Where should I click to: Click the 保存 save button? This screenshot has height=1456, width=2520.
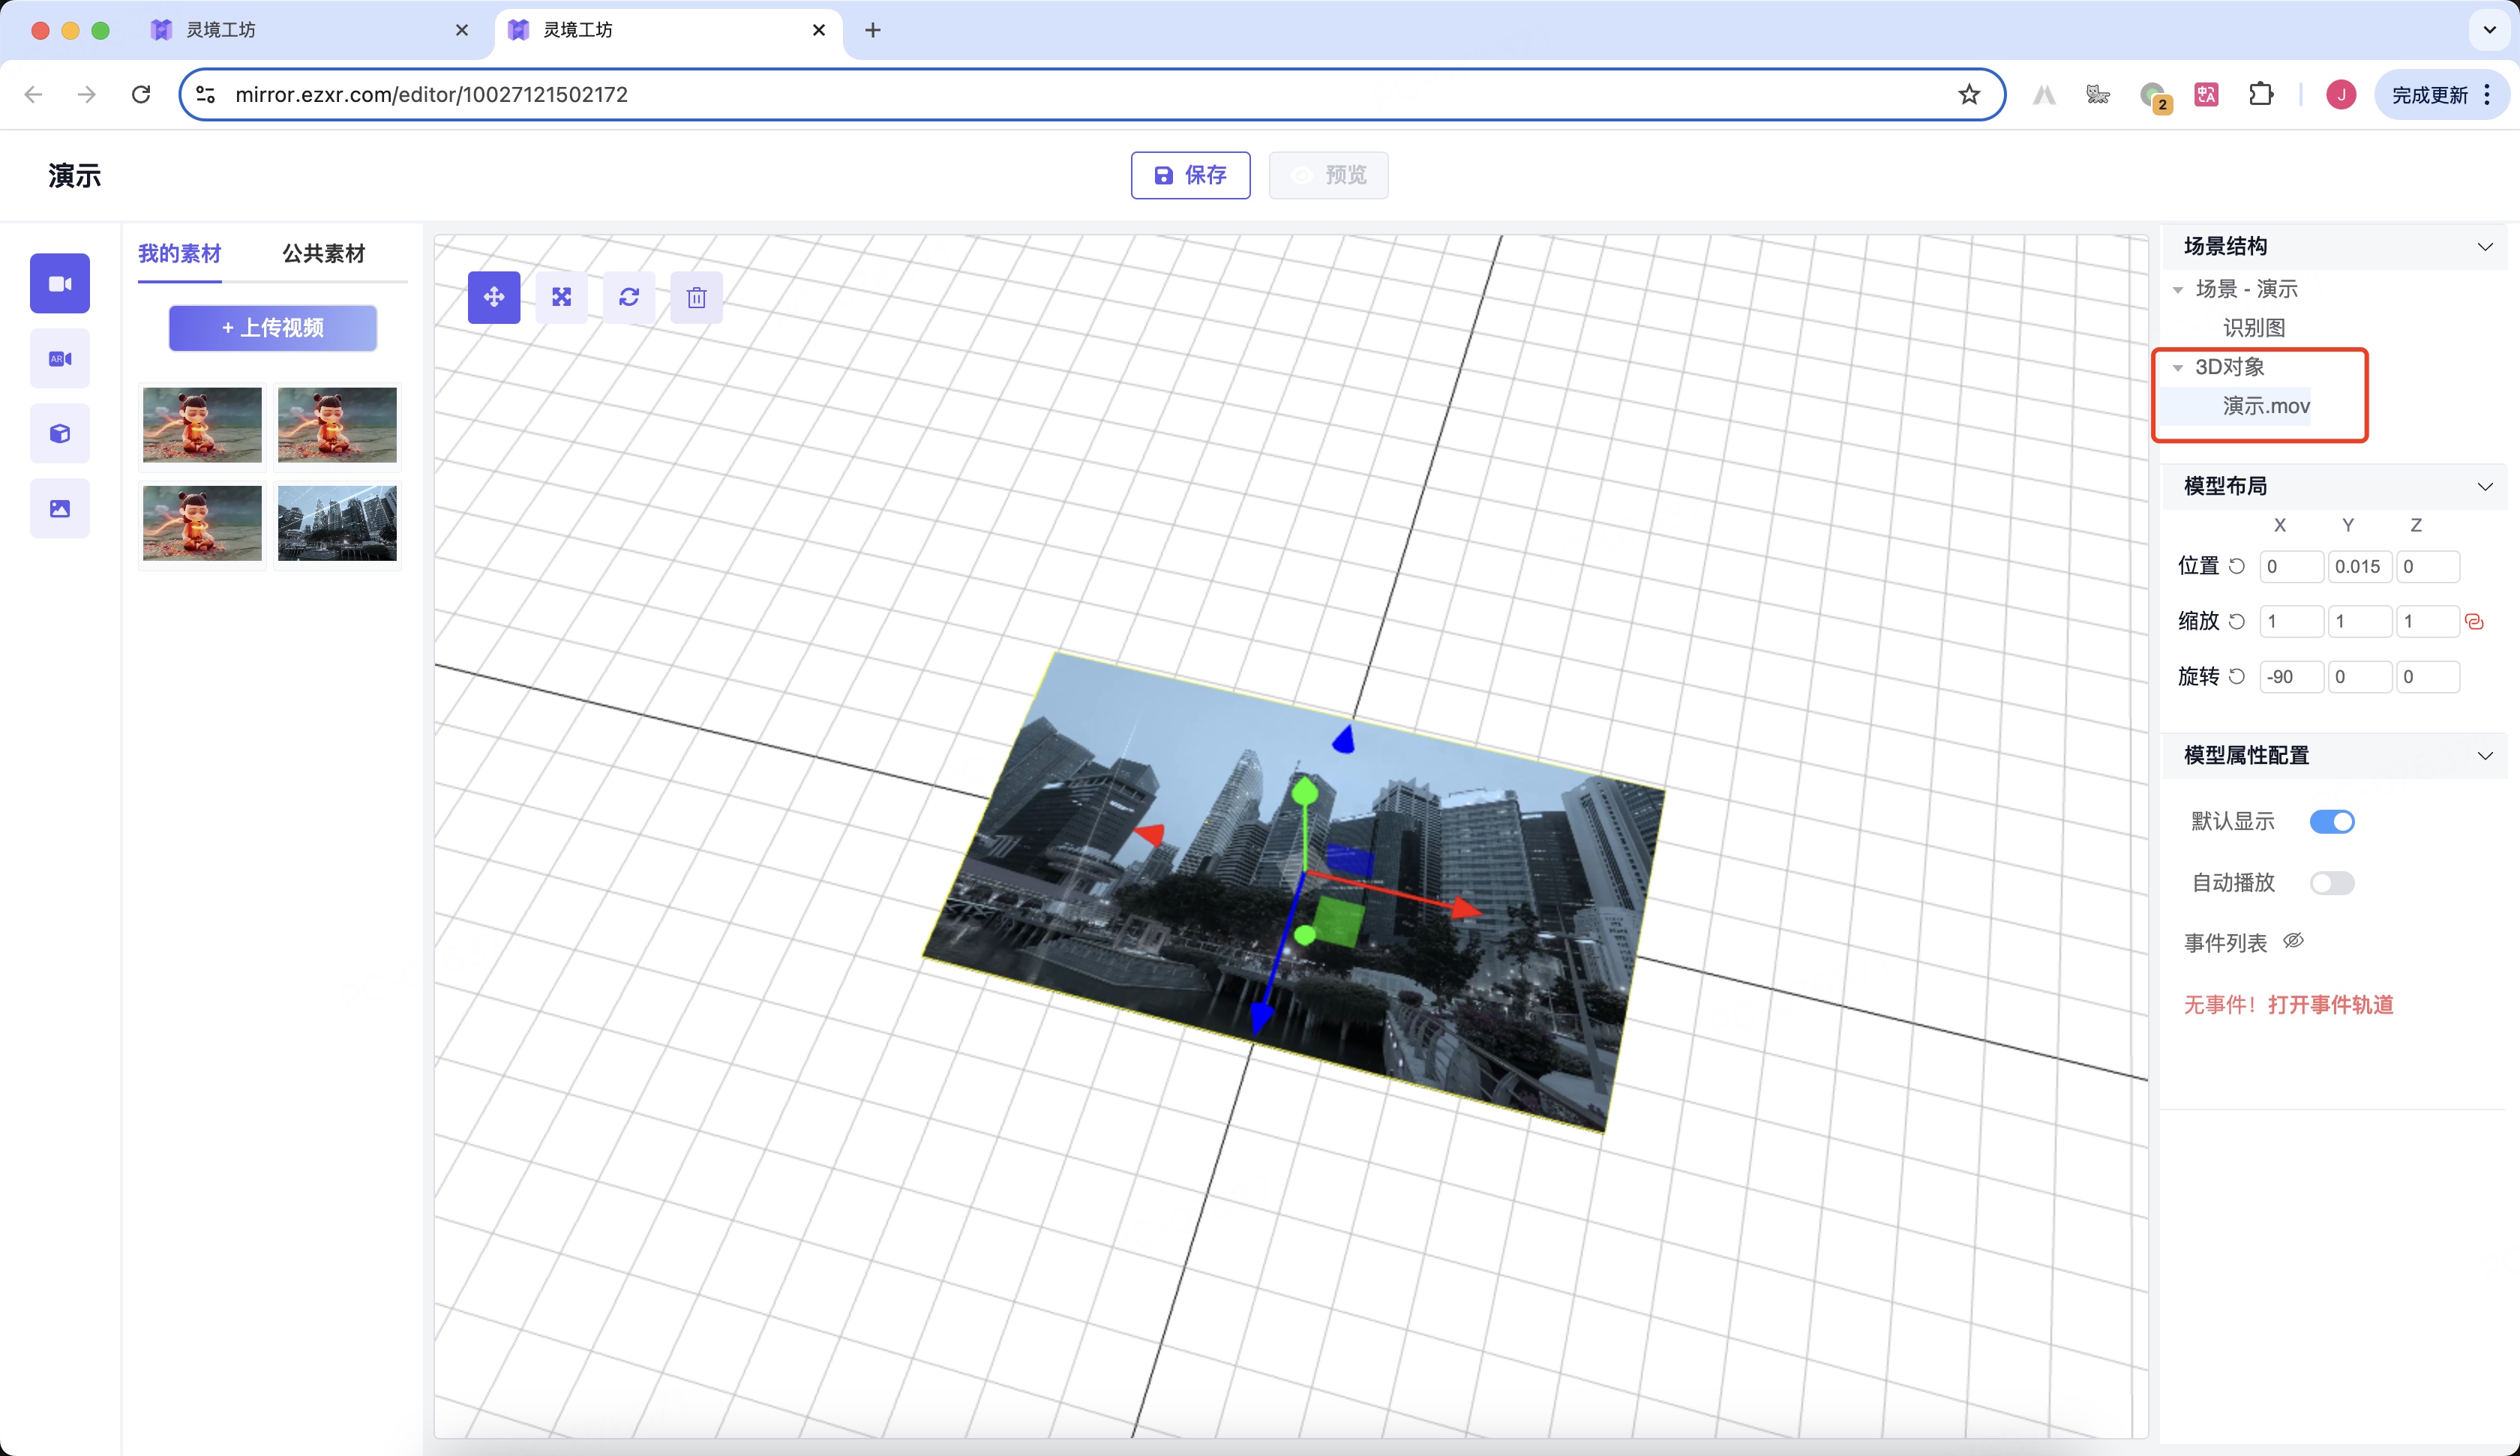(x=1190, y=175)
